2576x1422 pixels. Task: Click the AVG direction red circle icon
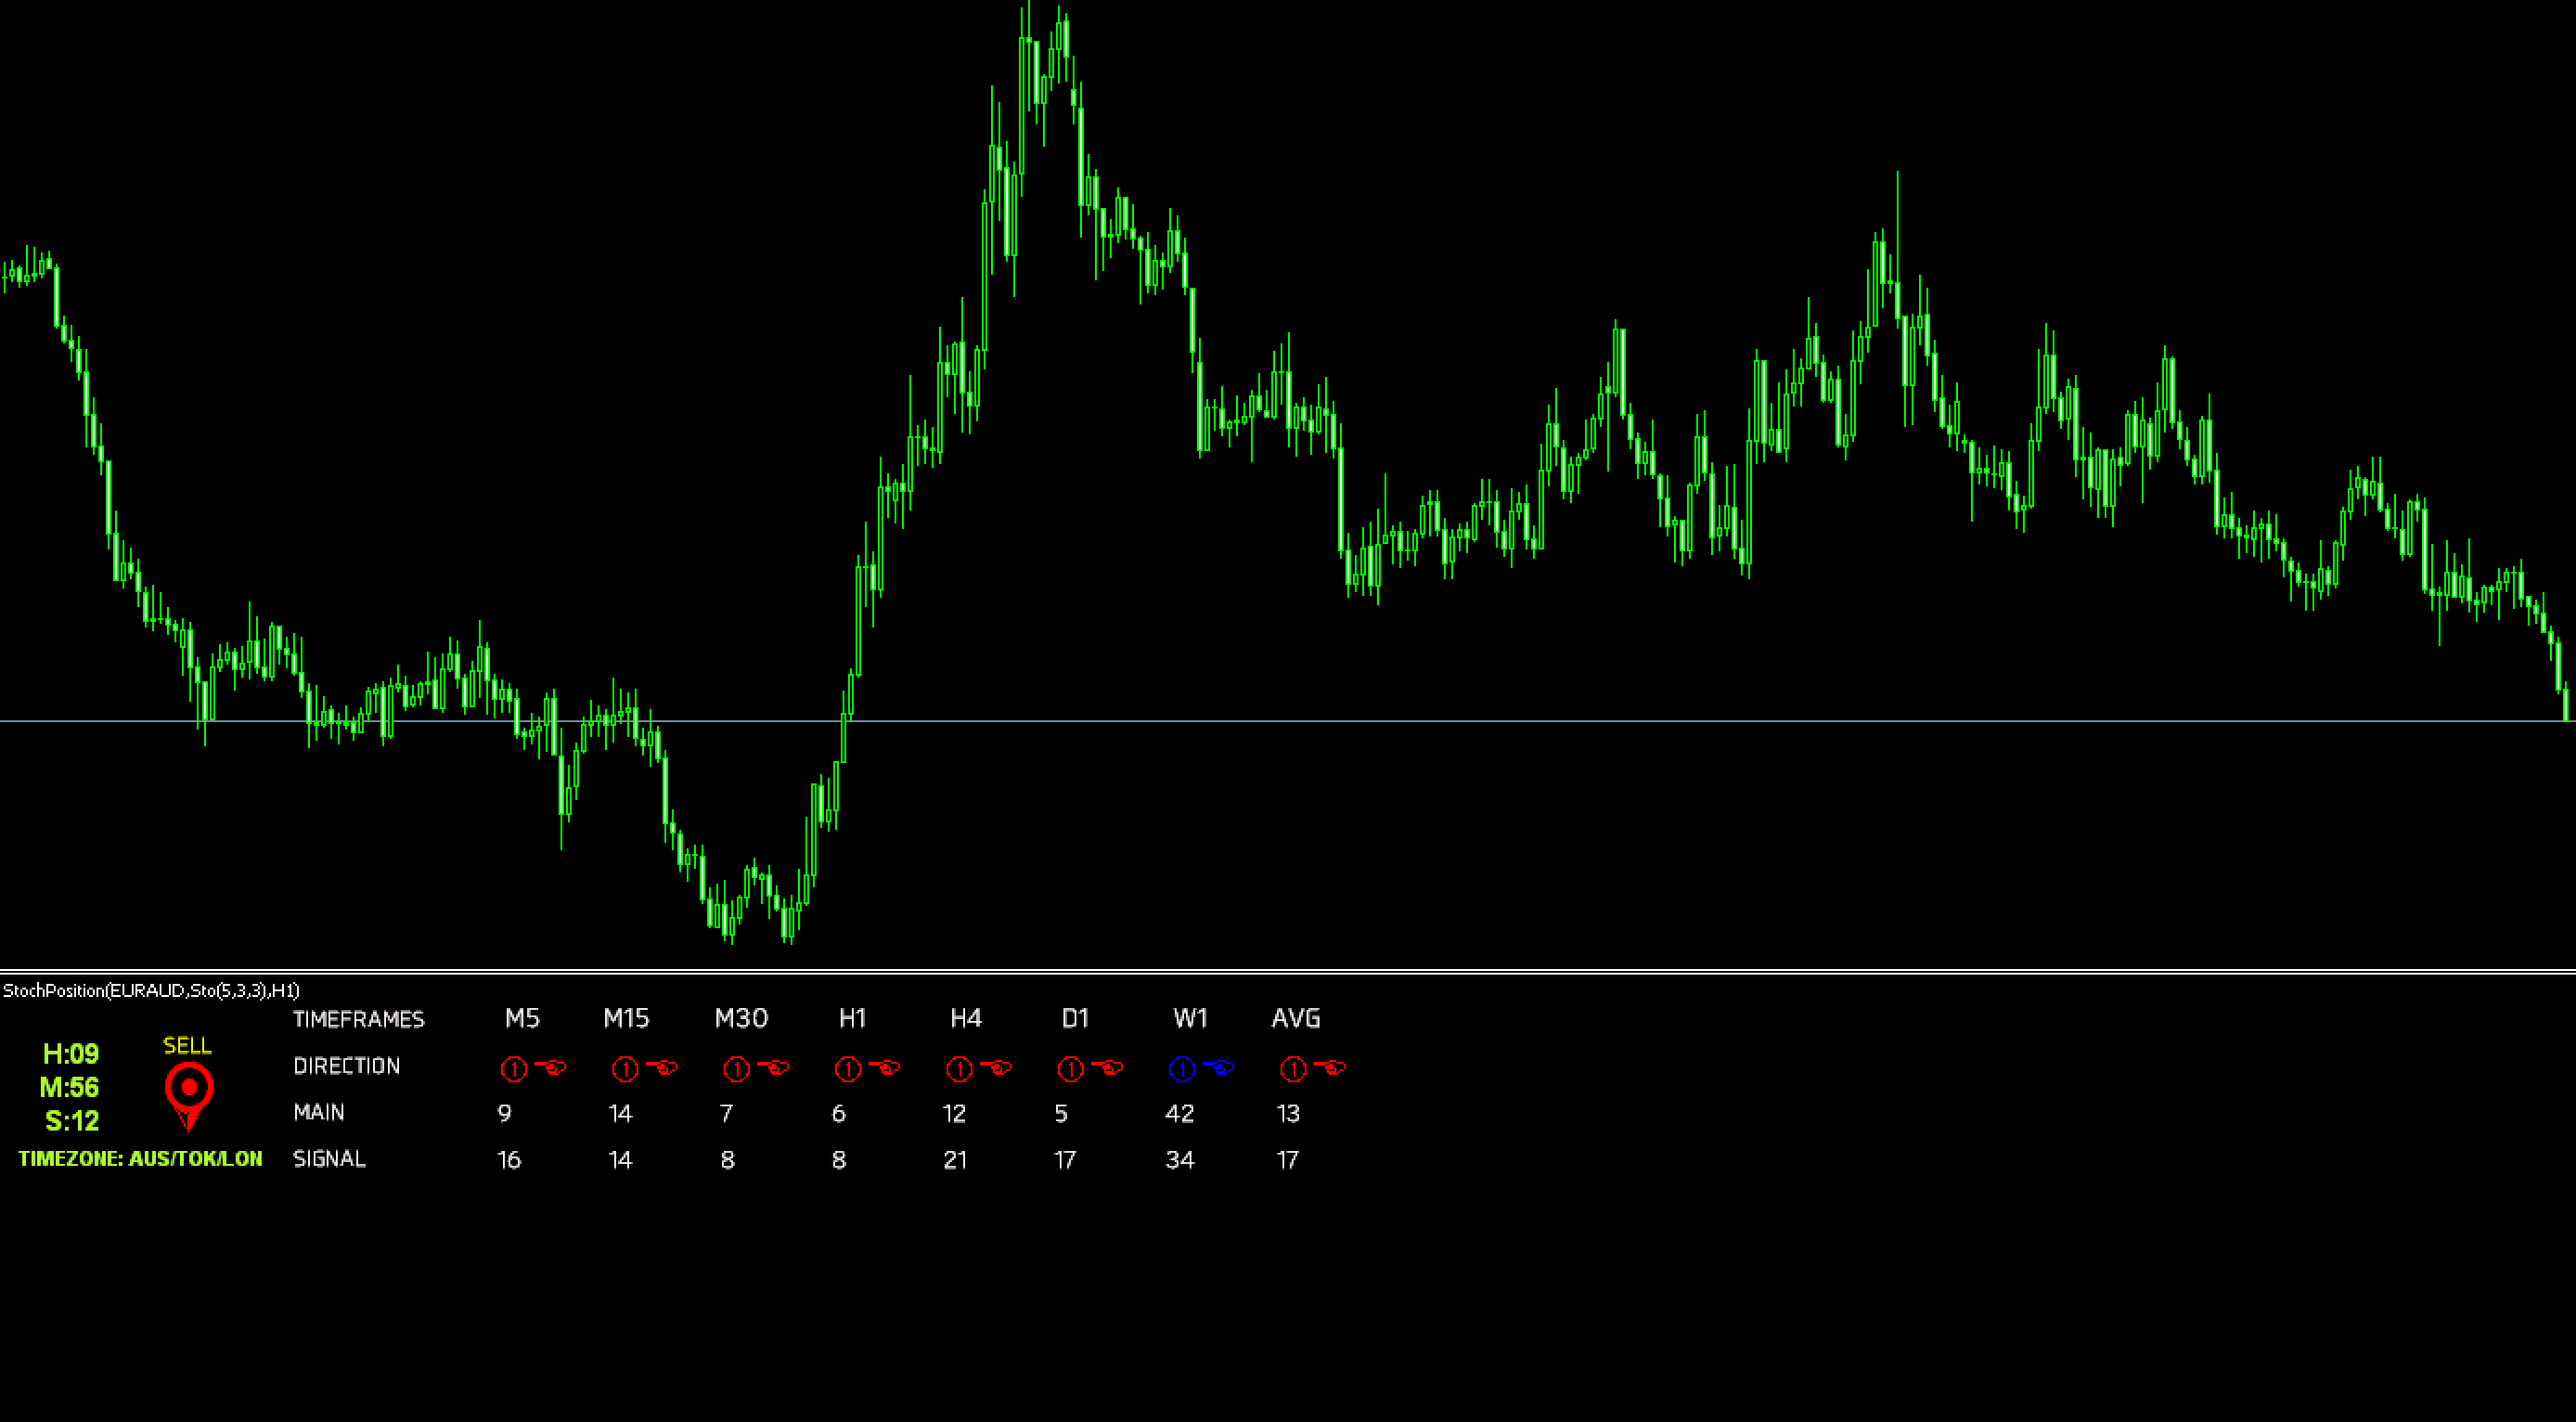[x=1293, y=1069]
